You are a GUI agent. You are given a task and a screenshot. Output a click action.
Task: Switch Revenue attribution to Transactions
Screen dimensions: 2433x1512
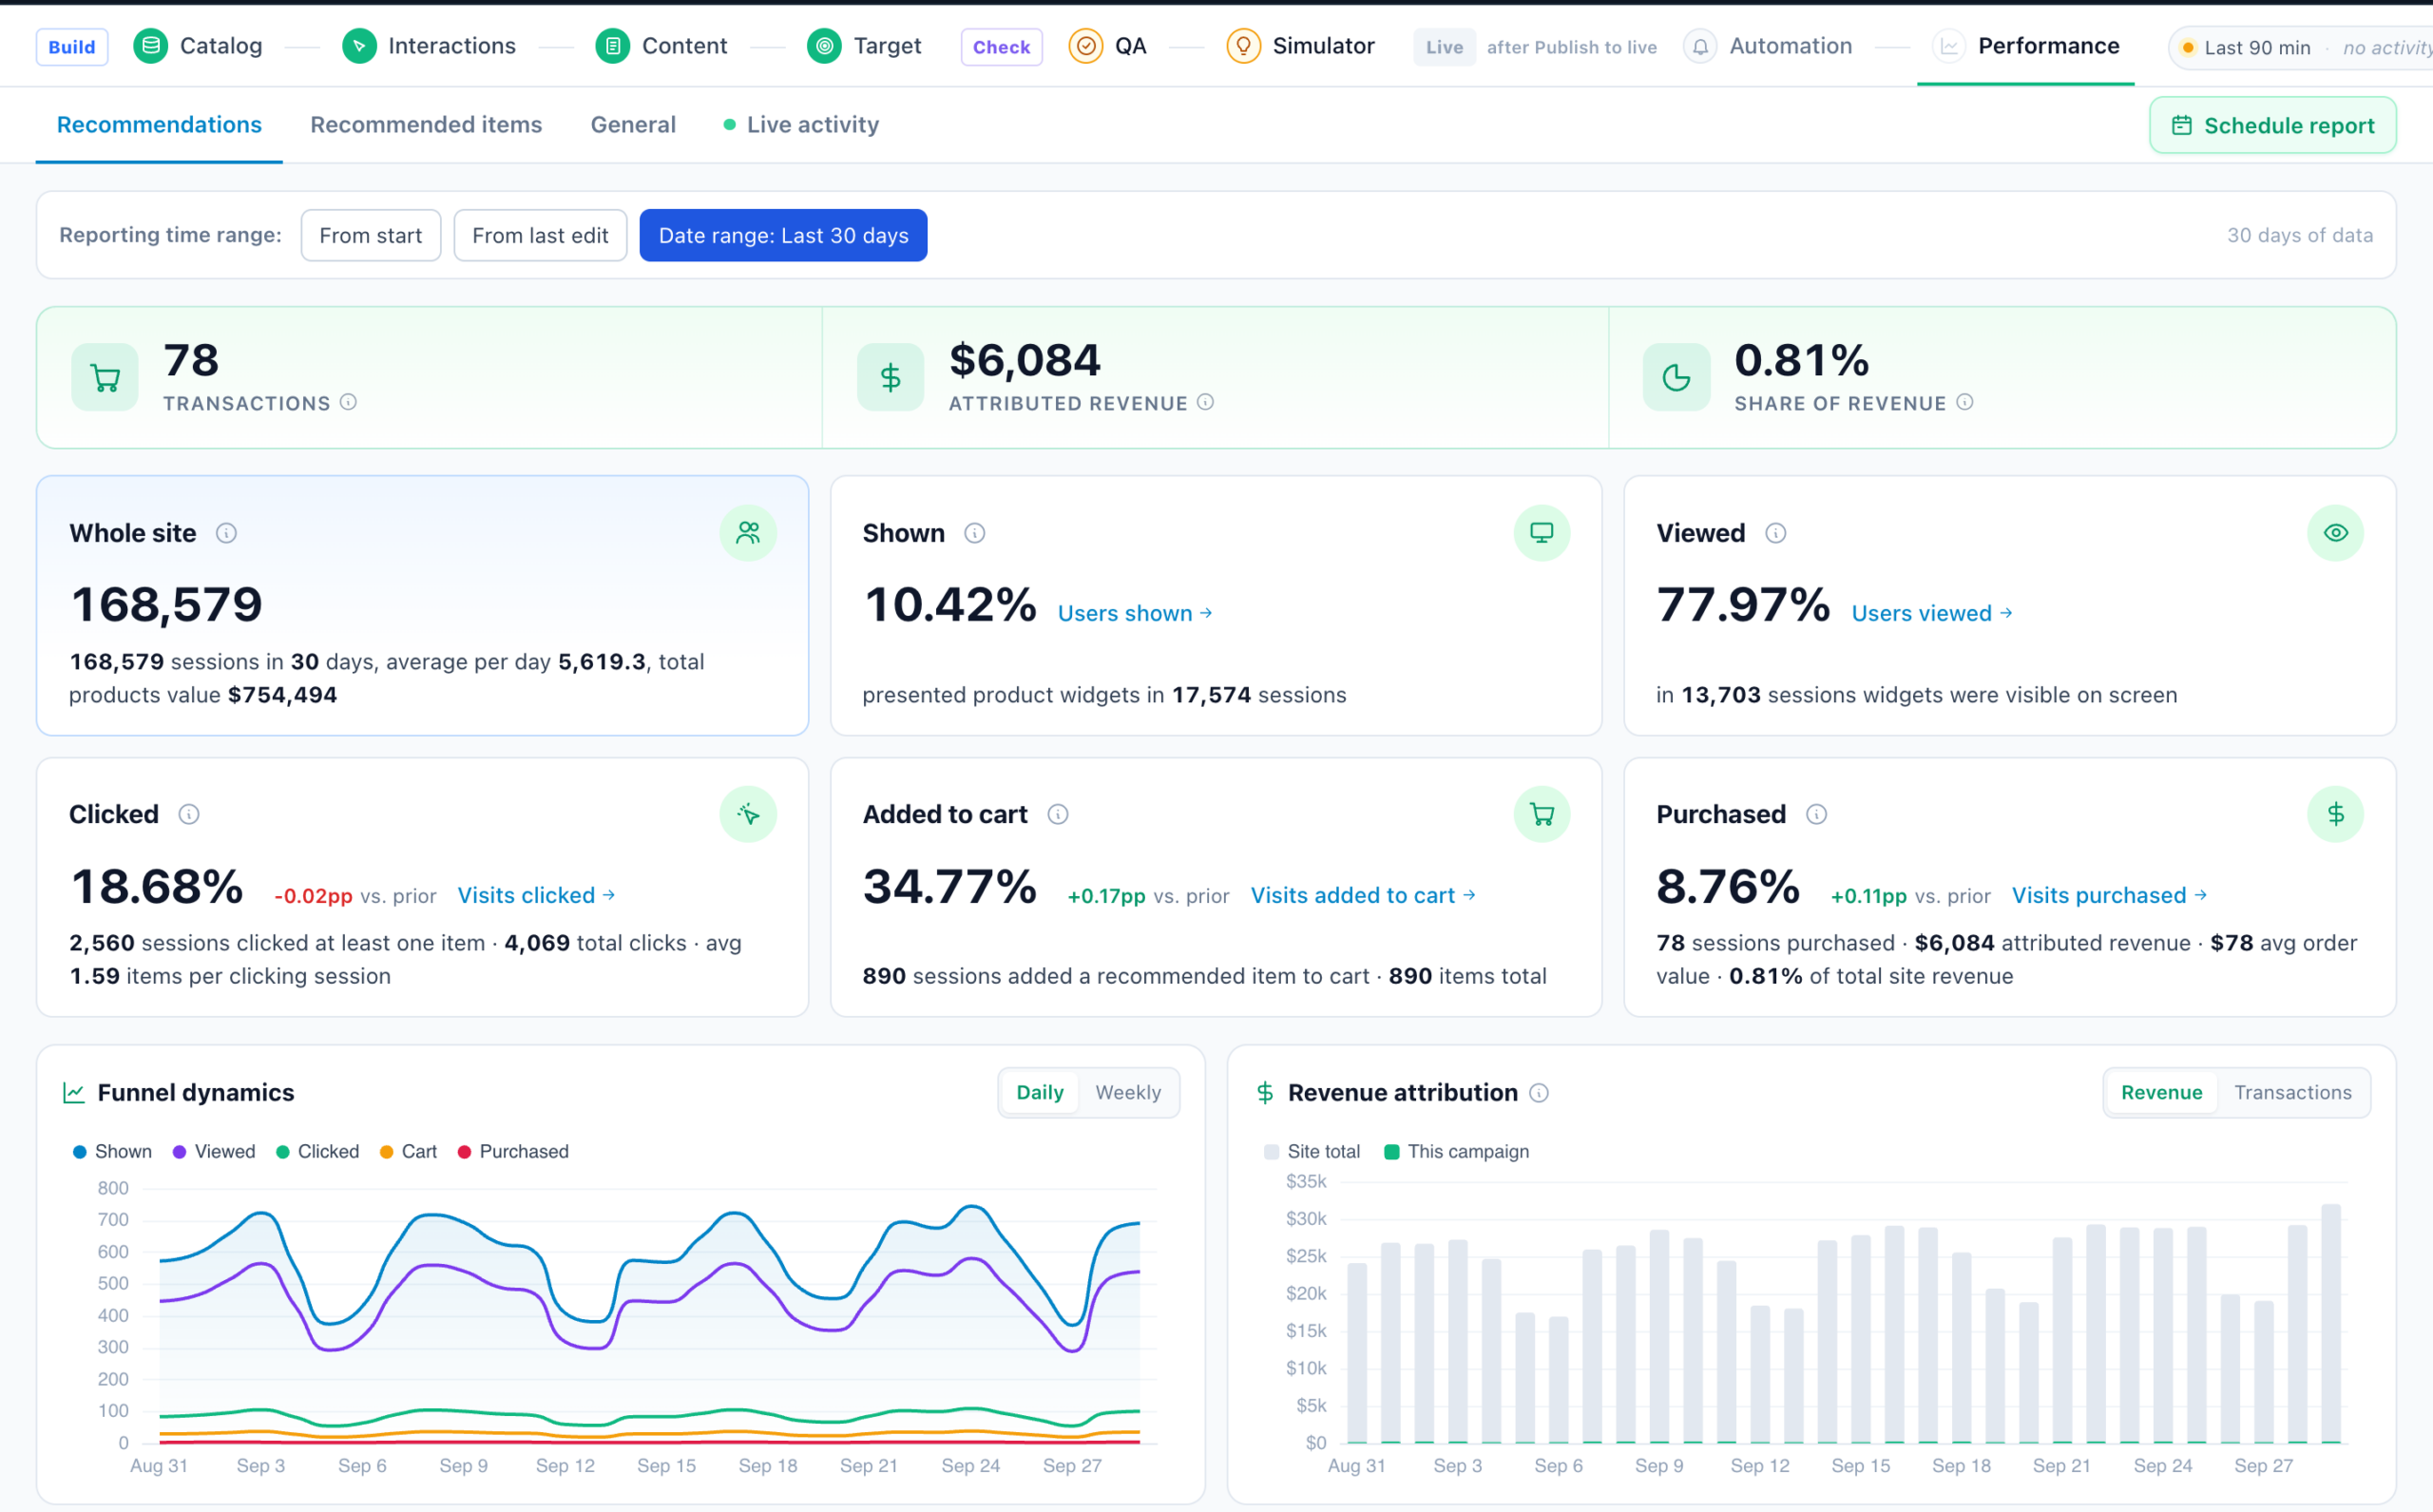click(2293, 1092)
